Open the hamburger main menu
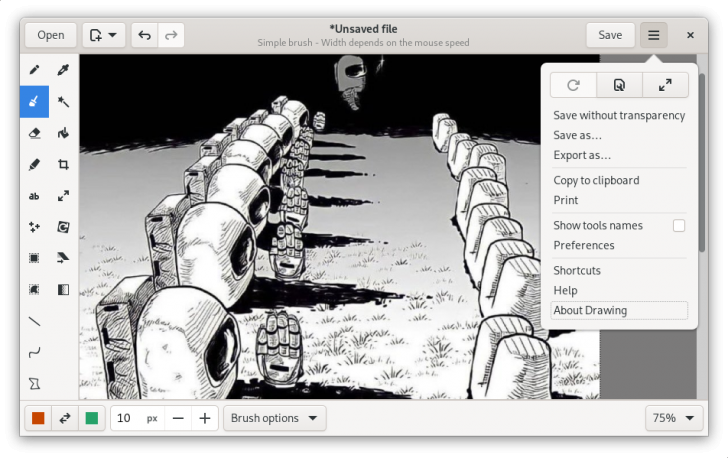 click(x=654, y=35)
